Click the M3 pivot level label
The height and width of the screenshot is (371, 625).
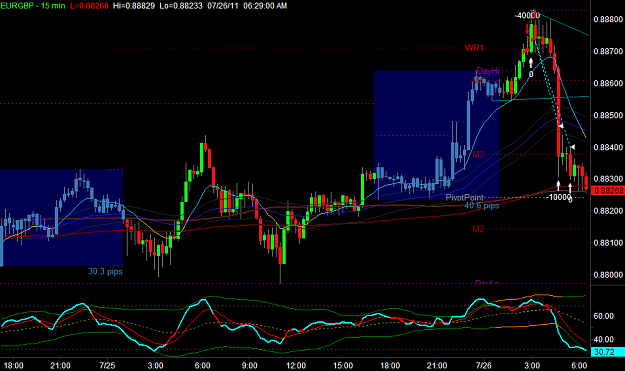[x=478, y=154]
